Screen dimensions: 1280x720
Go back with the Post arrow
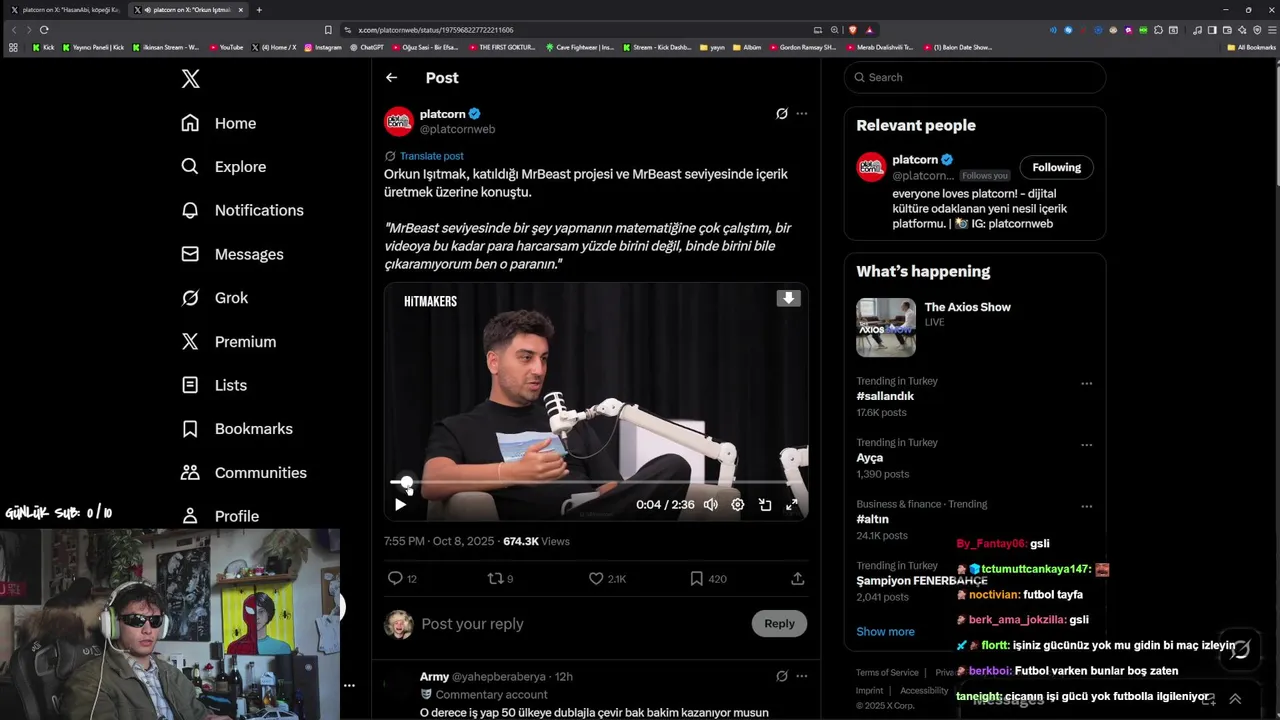tap(391, 77)
